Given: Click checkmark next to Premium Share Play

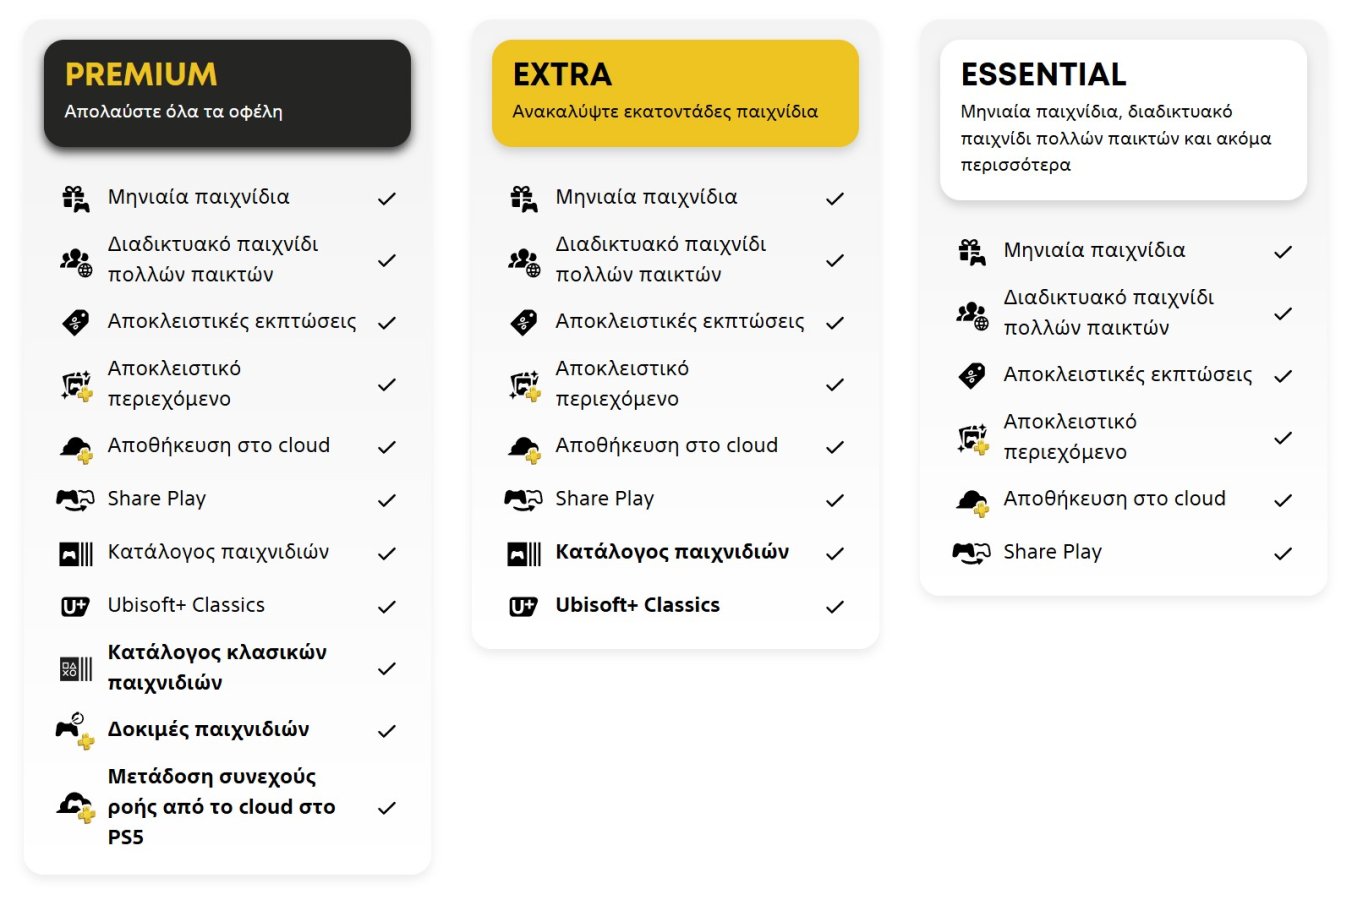Looking at the screenshot, I should click(x=387, y=500).
